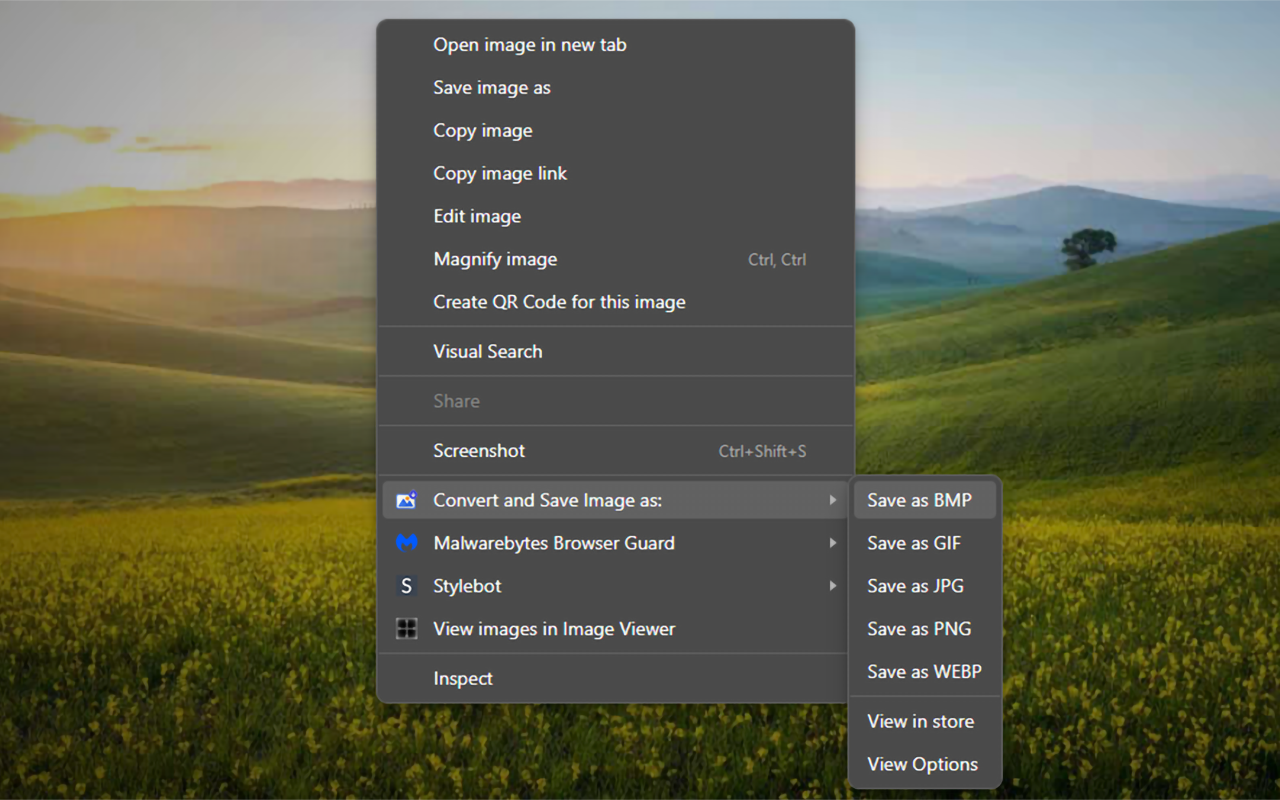Viewport: 1280px width, 800px height.
Task: Expand the Malwarebytes Browser Guard submenu arrow
Action: 832,543
